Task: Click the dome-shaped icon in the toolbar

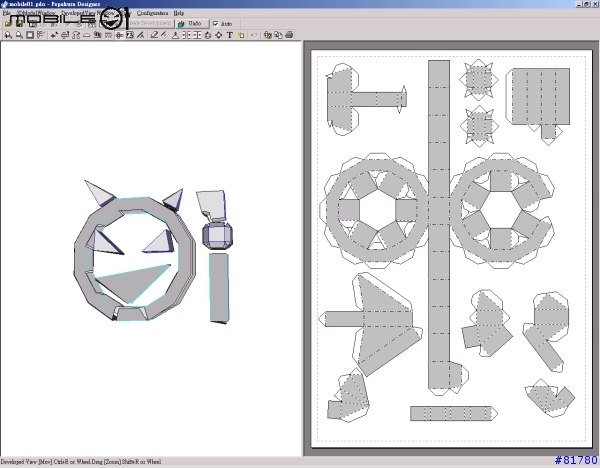Action: [86, 35]
